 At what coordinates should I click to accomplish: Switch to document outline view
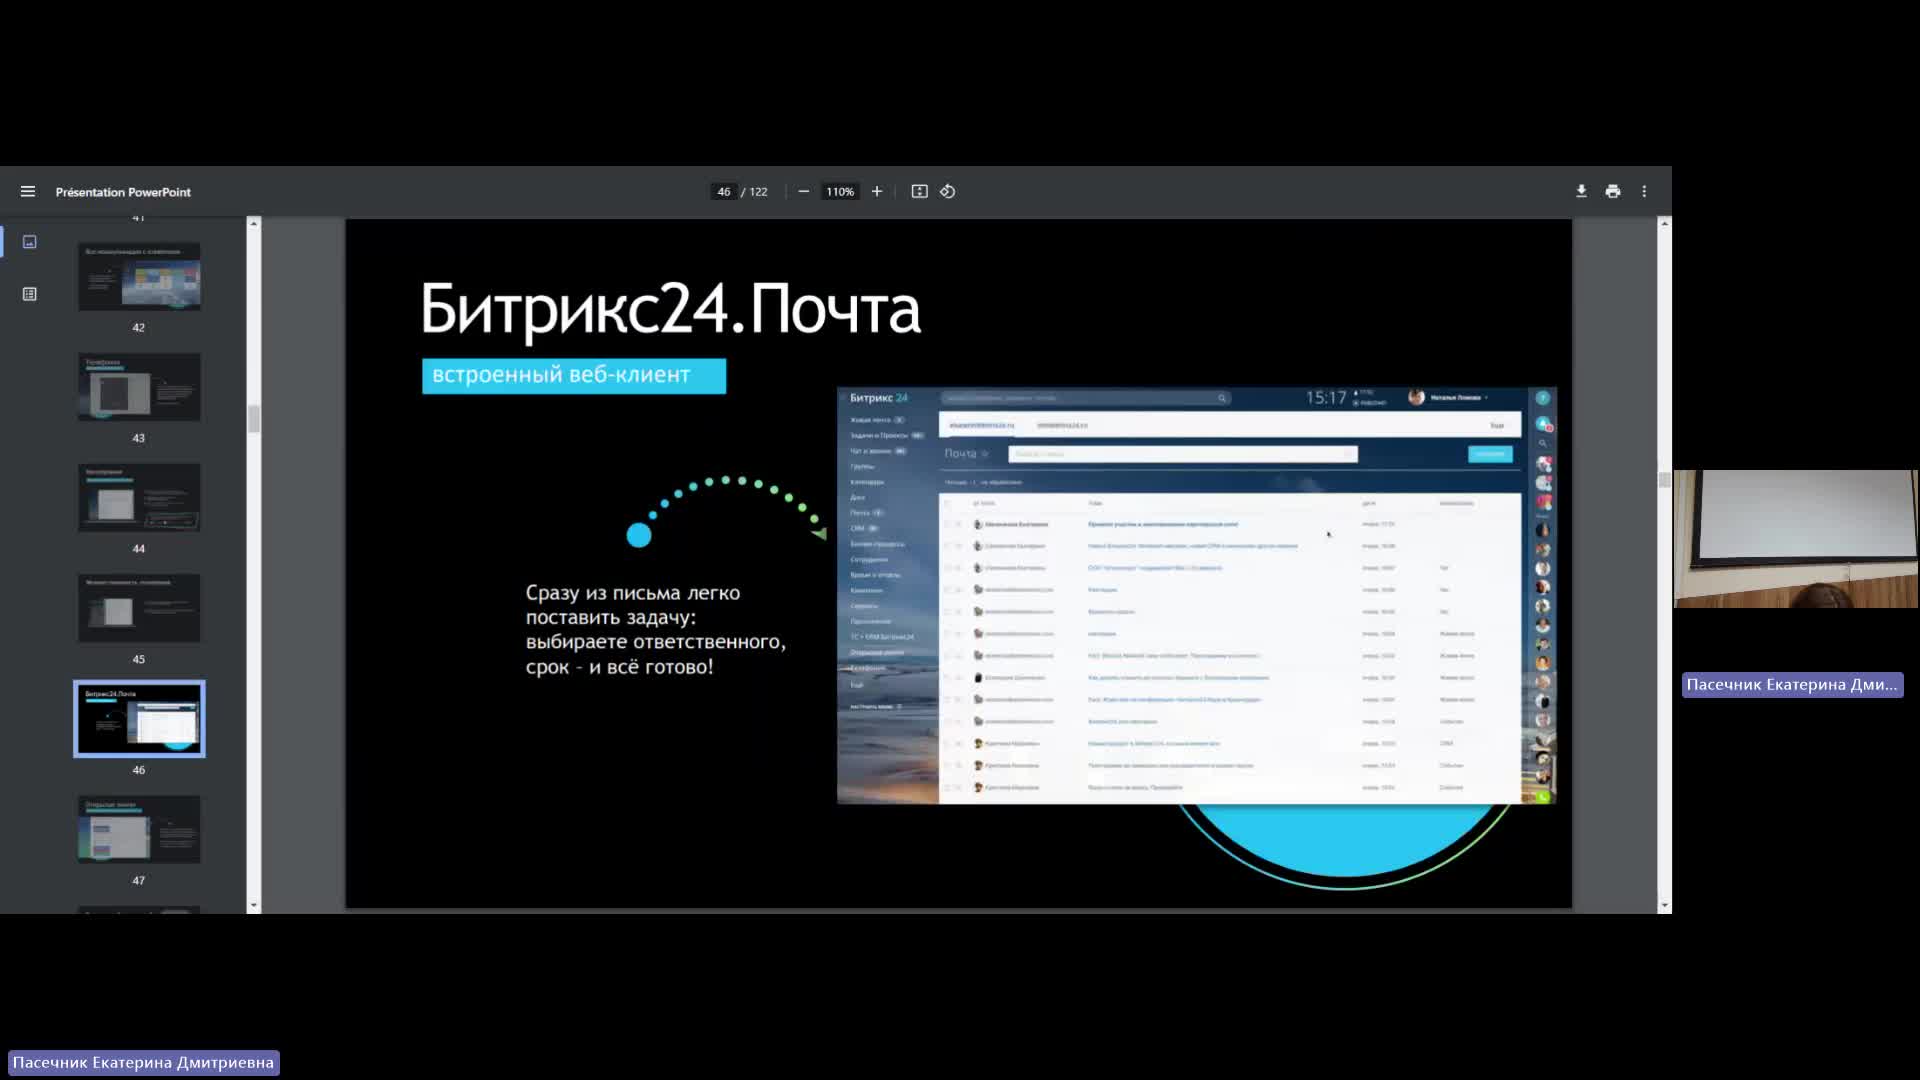click(30, 294)
